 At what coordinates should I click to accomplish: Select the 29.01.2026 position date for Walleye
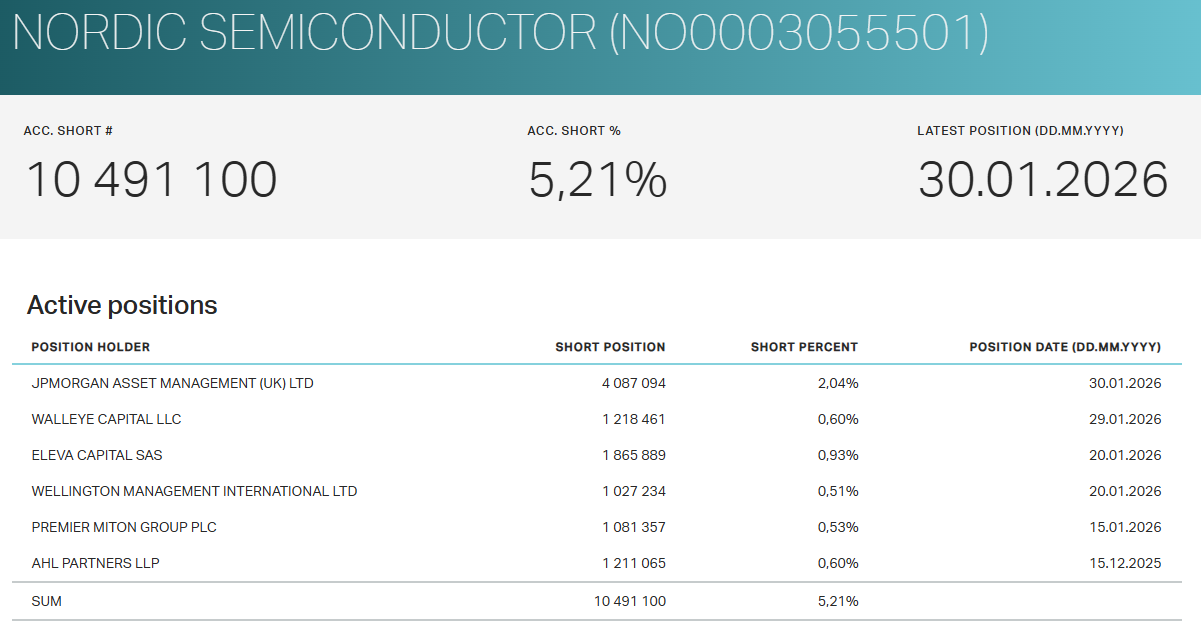[x=1125, y=419]
